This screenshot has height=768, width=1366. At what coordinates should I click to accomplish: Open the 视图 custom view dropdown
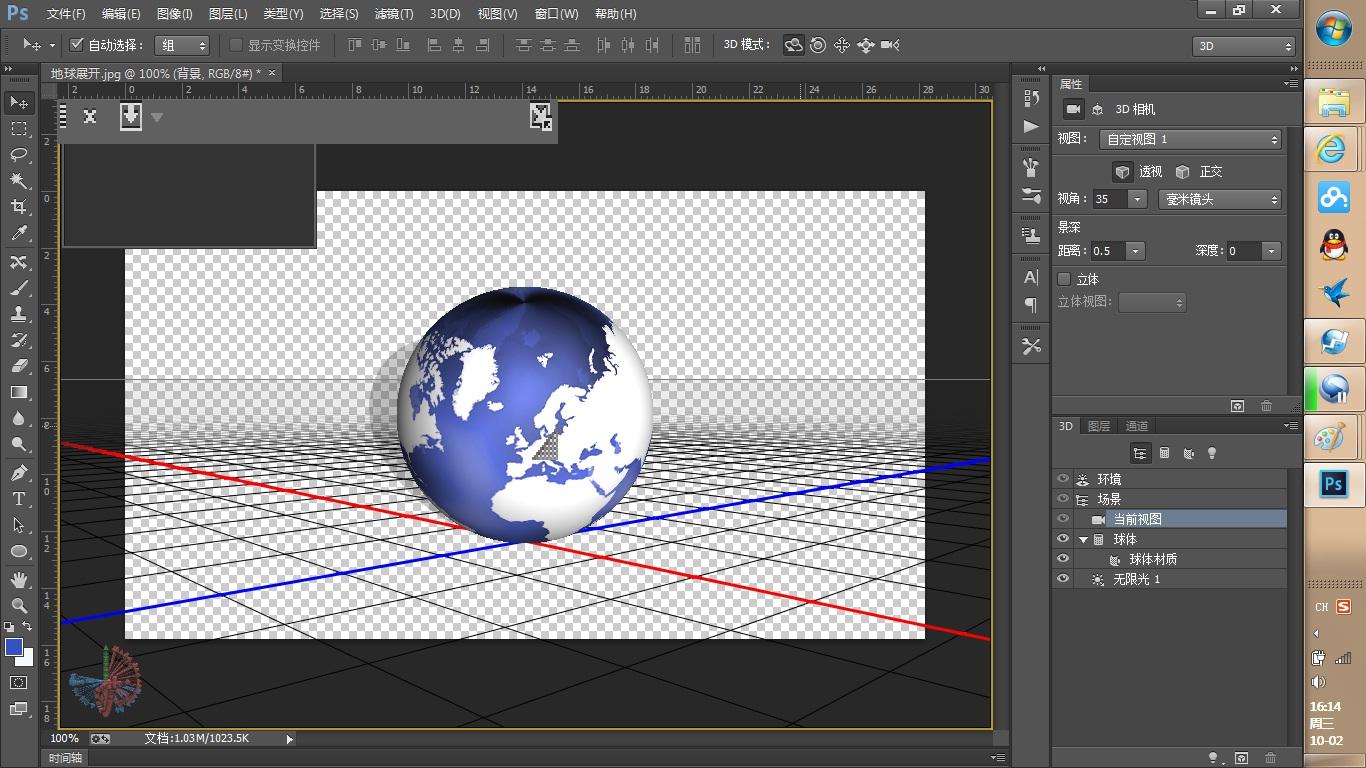click(x=1190, y=139)
